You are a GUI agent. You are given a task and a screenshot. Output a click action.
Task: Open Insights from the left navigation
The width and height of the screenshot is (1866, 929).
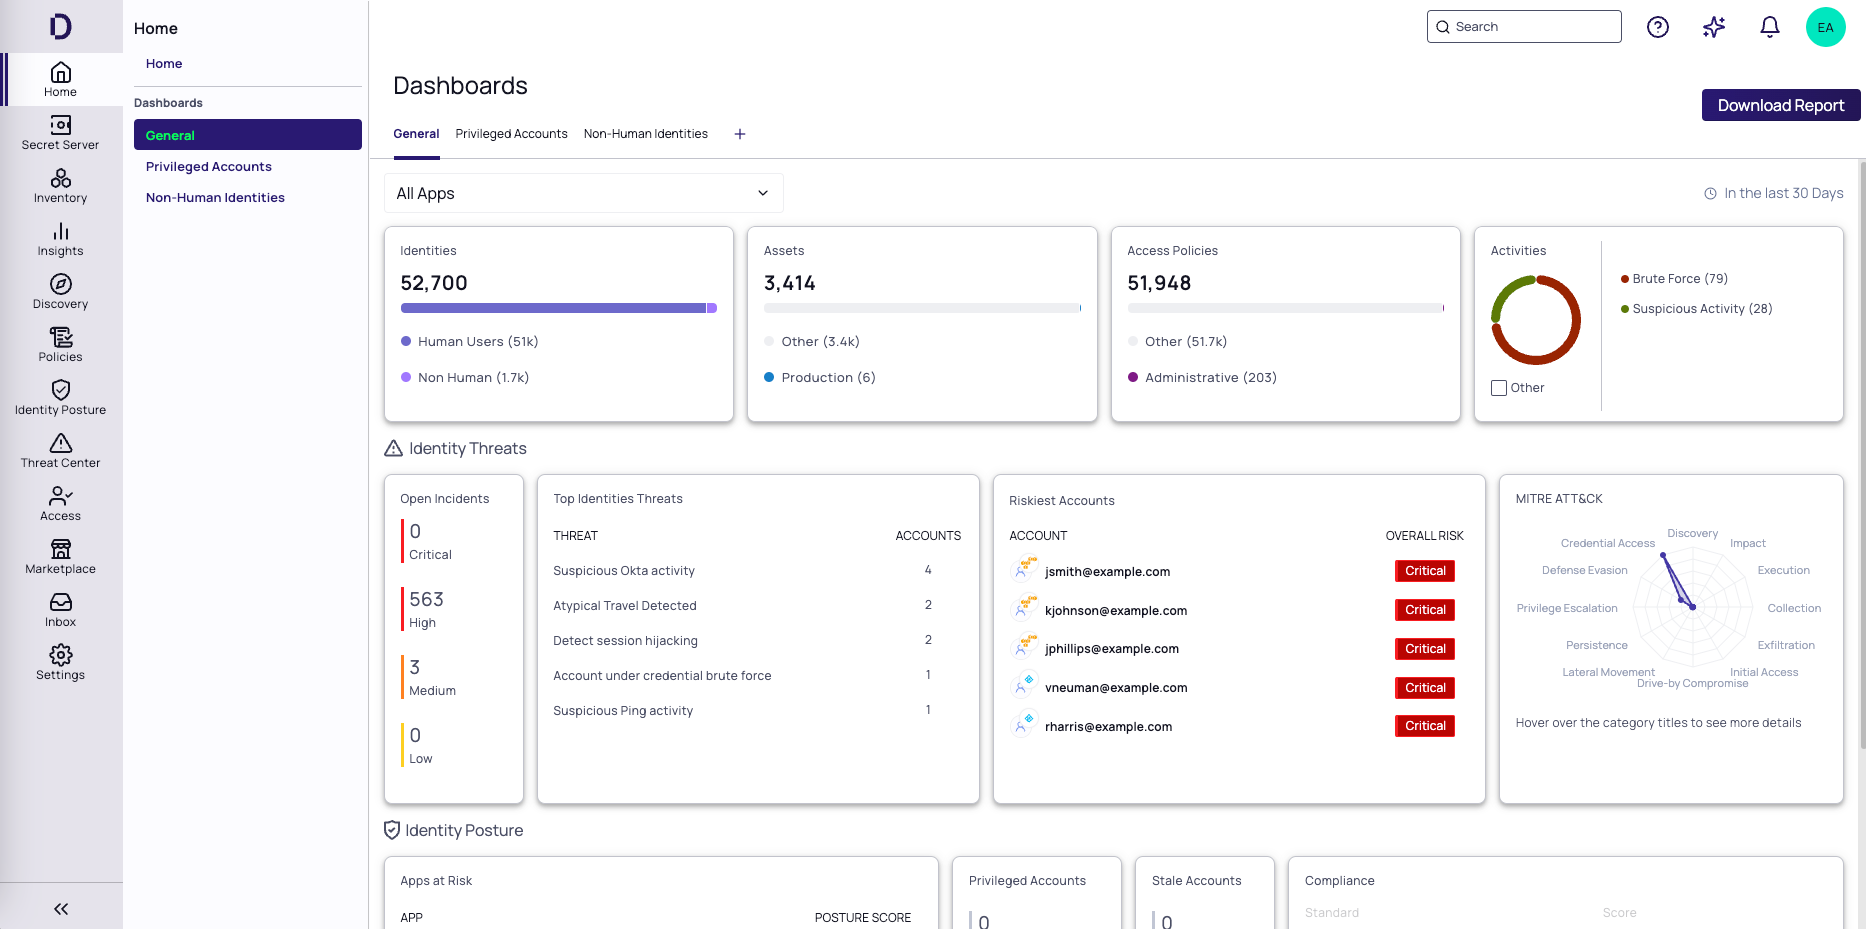point(60,238)
